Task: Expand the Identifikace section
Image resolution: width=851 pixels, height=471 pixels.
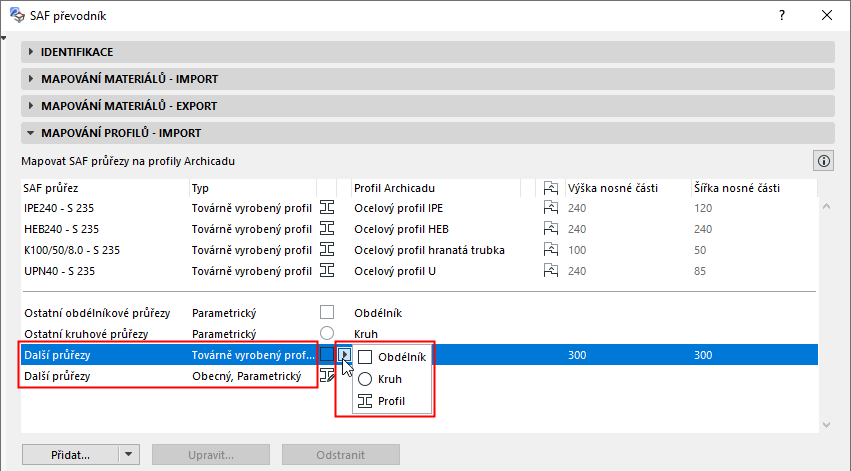Action: point(76,52)
